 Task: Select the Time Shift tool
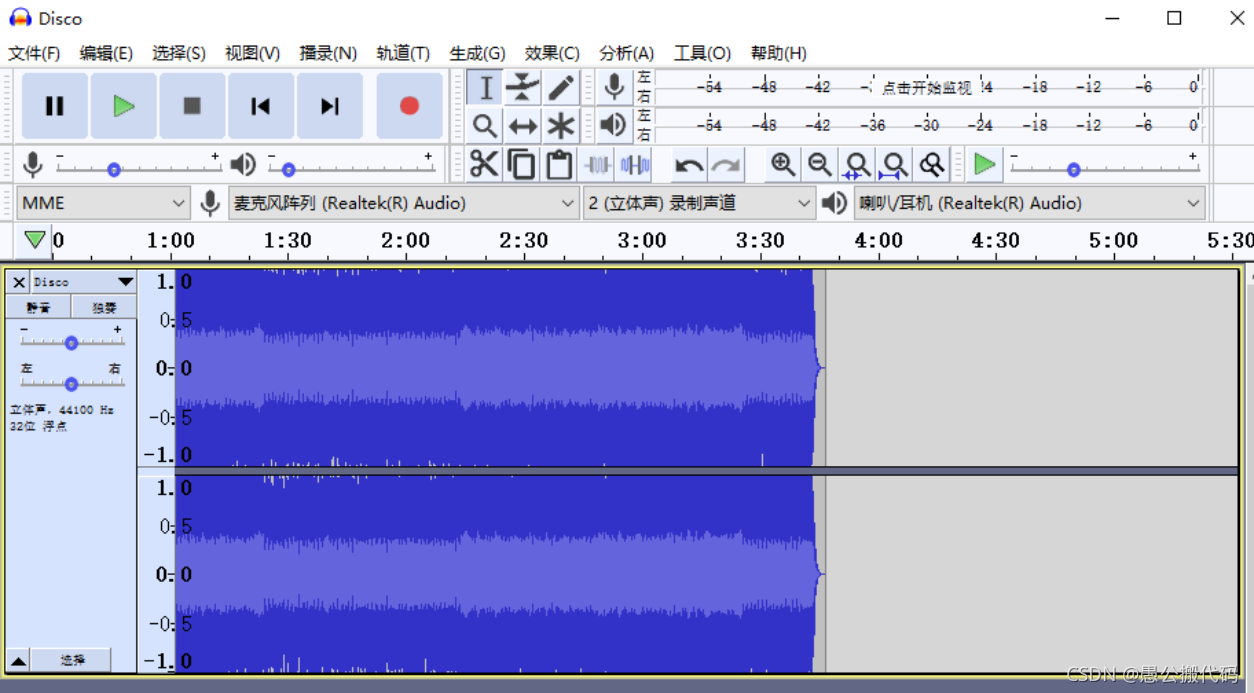pos(522,126)
